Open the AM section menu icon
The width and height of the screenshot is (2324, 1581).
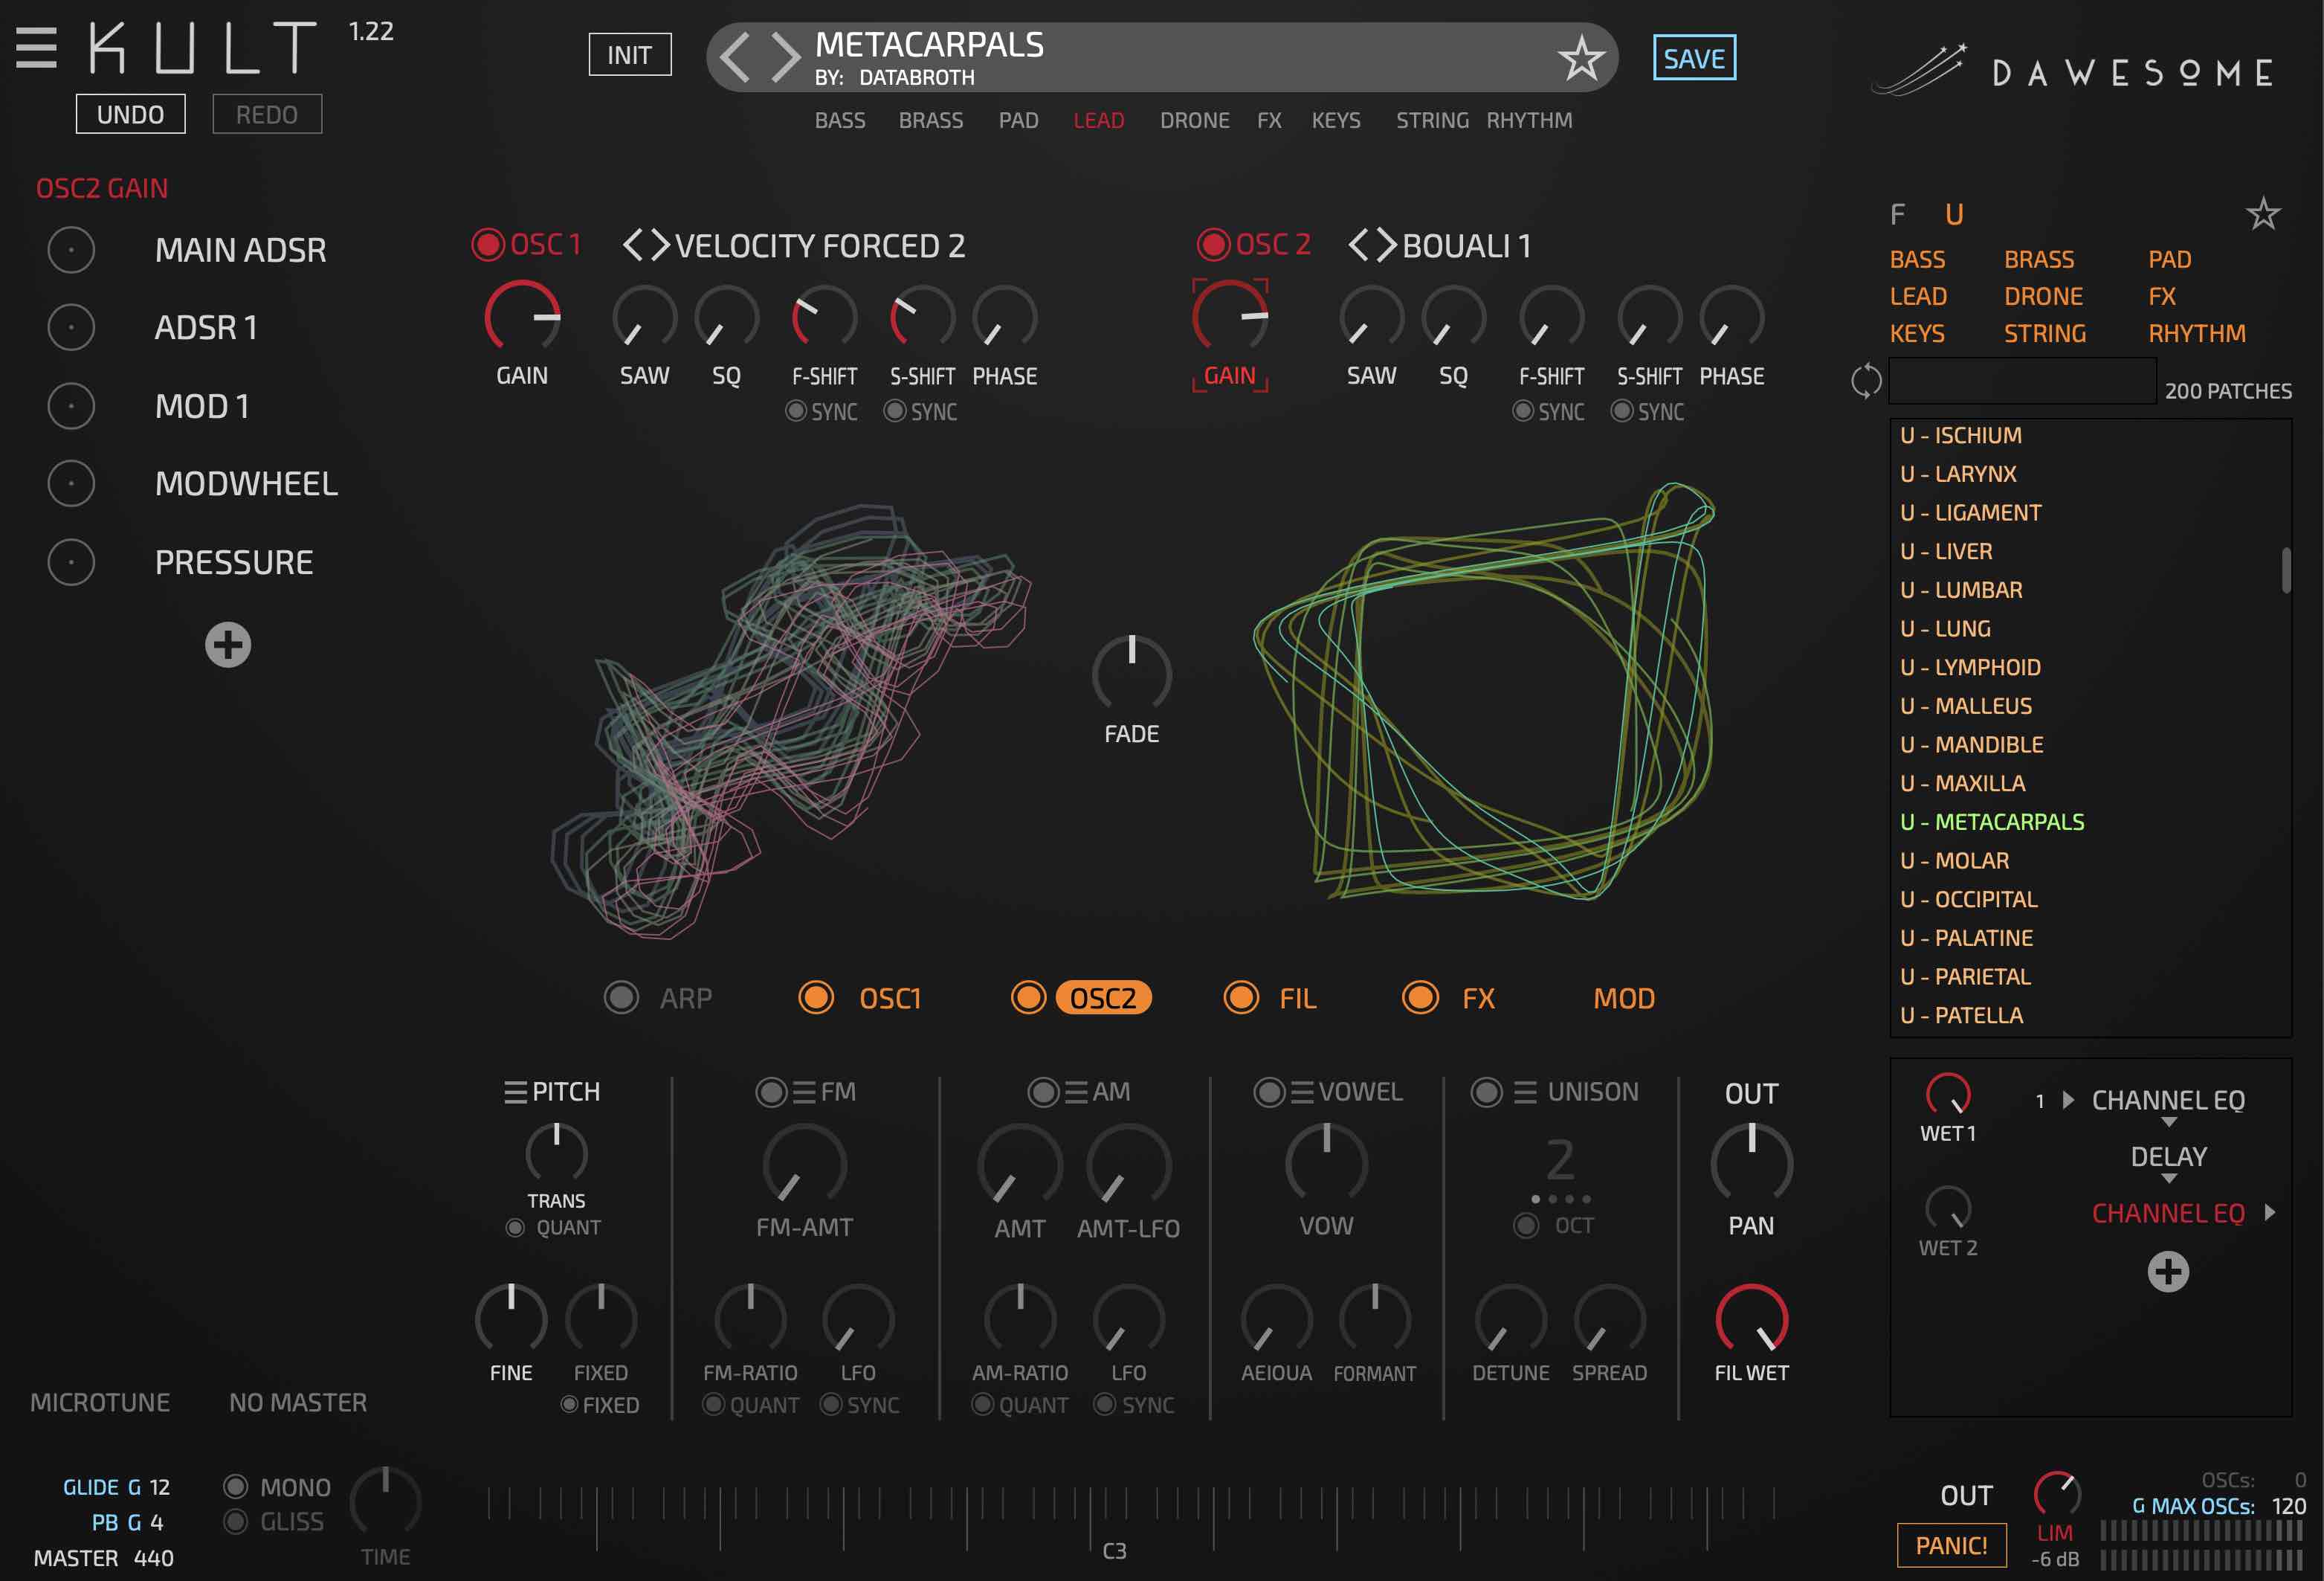[x=1076, y=1092]
